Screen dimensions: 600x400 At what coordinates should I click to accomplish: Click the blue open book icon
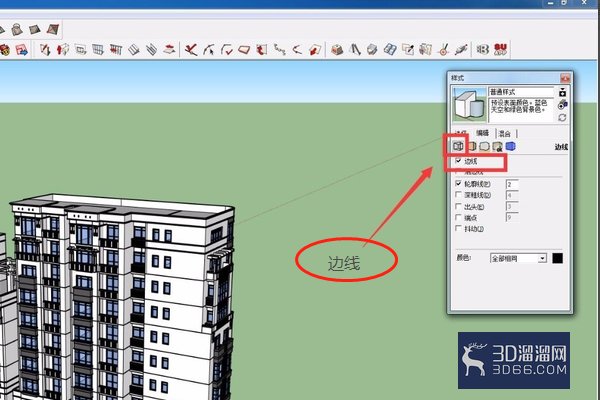tap(390, 50)
